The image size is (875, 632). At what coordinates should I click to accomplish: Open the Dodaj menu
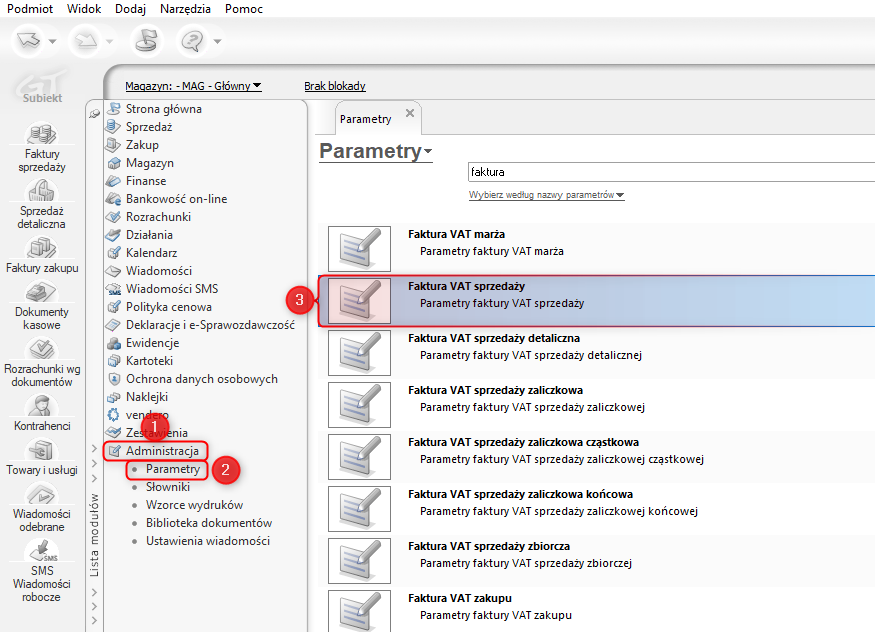(x=130, y=9)
